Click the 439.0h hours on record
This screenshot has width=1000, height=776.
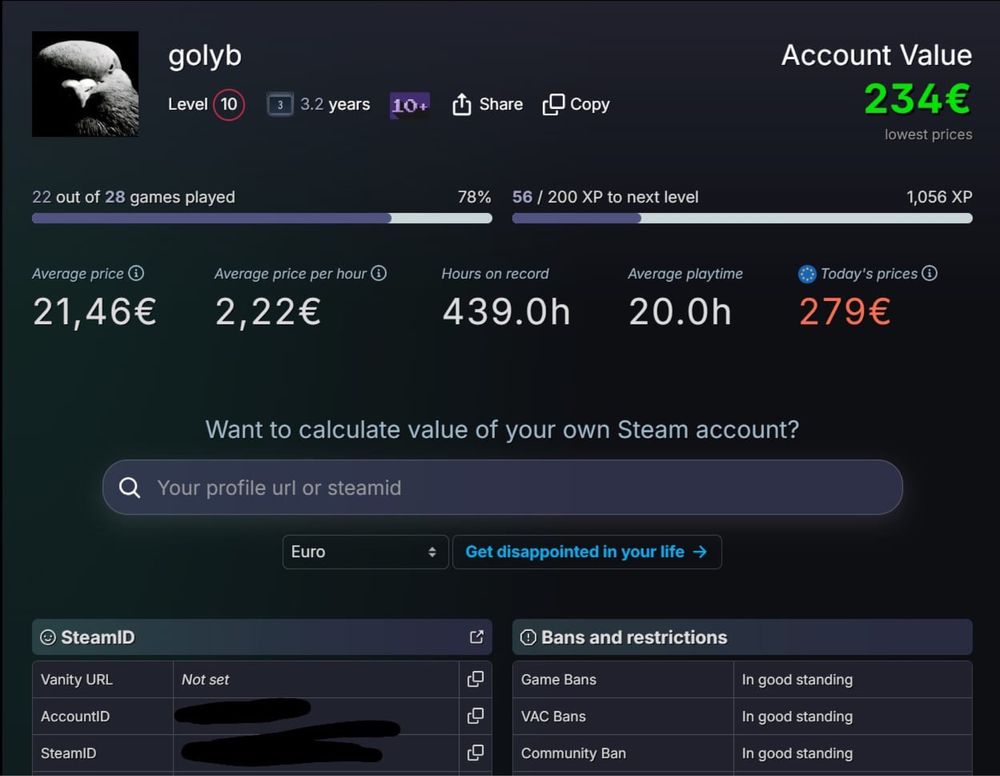click(x=506, y=312)
